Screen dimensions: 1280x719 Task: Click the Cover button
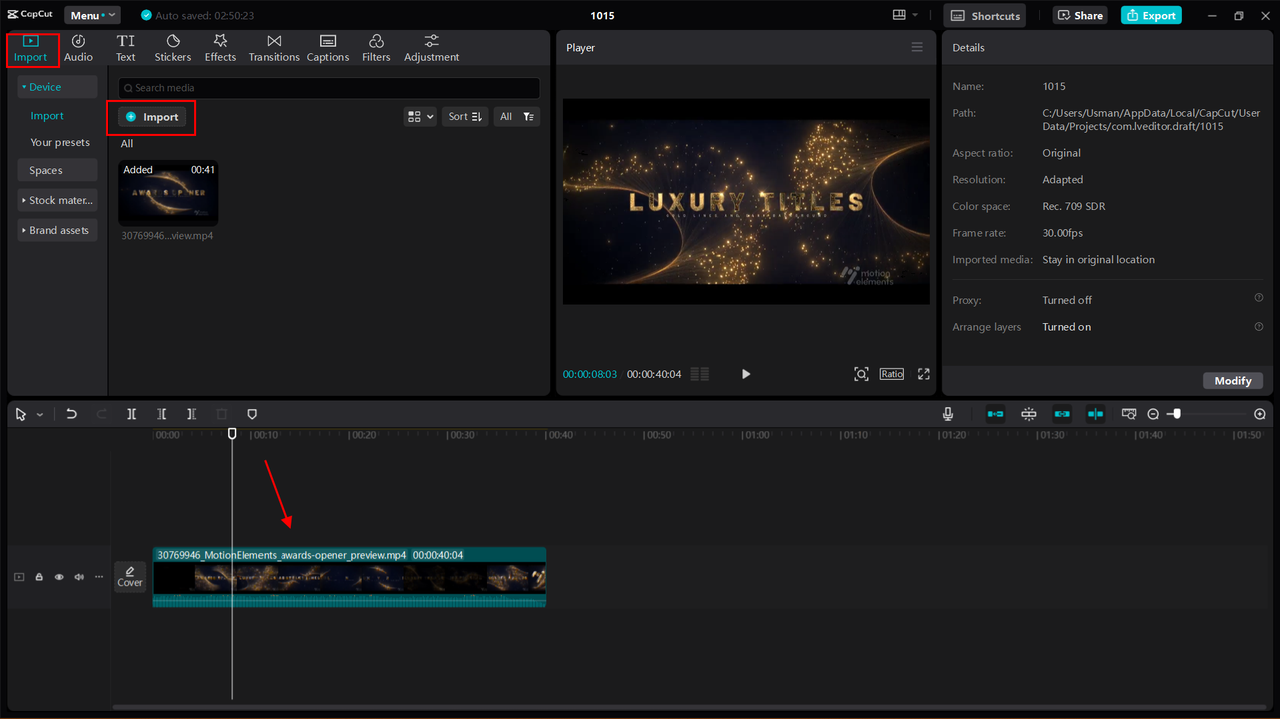[x=130, y=577]
